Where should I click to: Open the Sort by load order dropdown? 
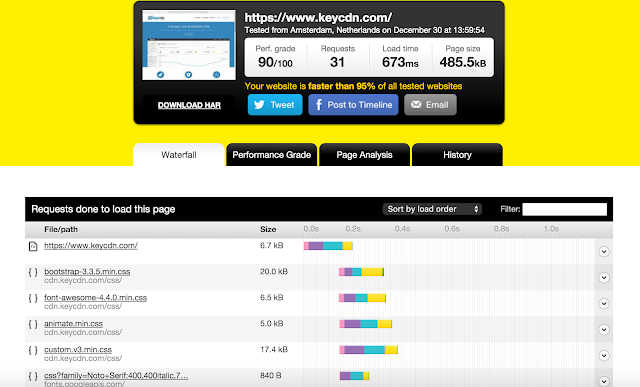pos(432,209)
